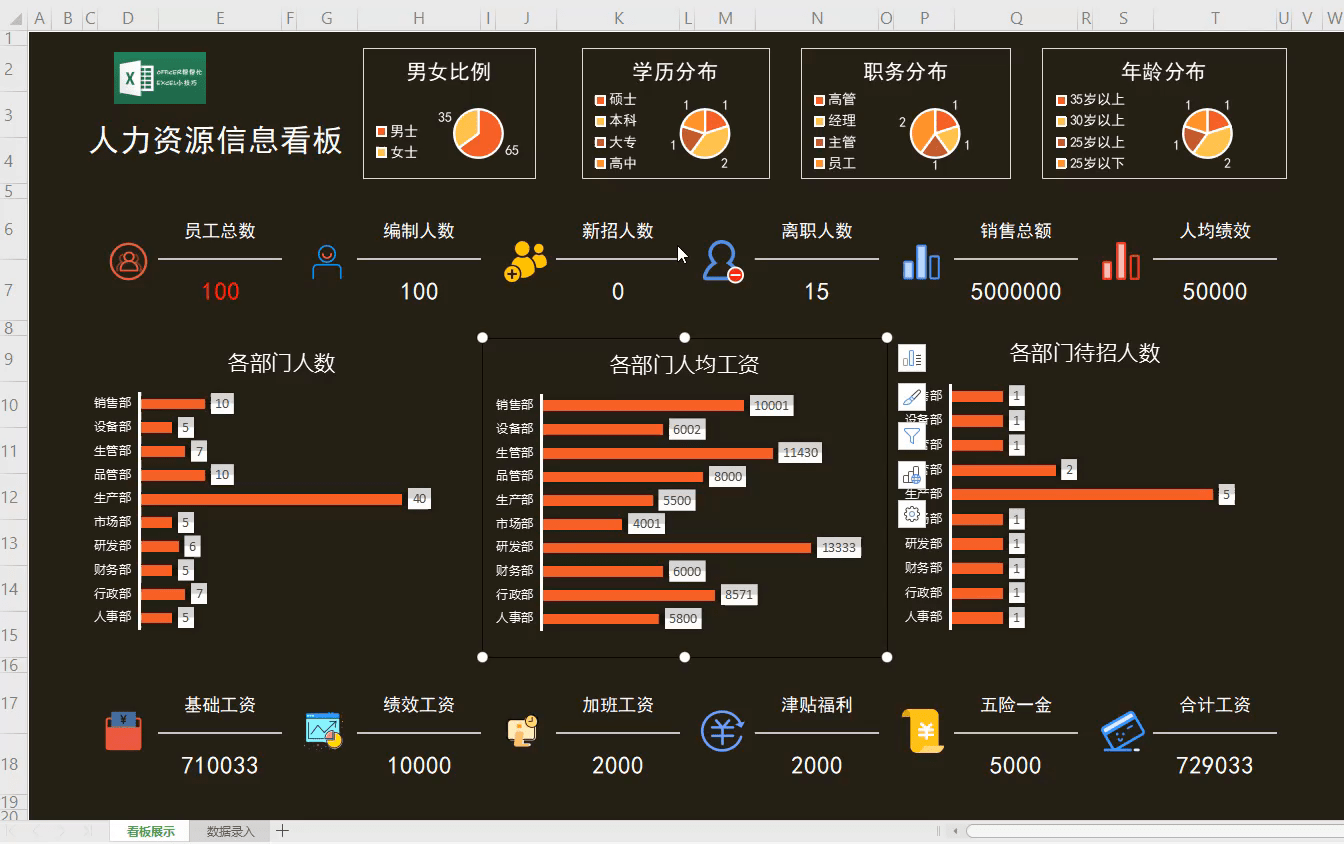
Task: Select the 绩效工资 chart window icon
Action: [324, 731]
